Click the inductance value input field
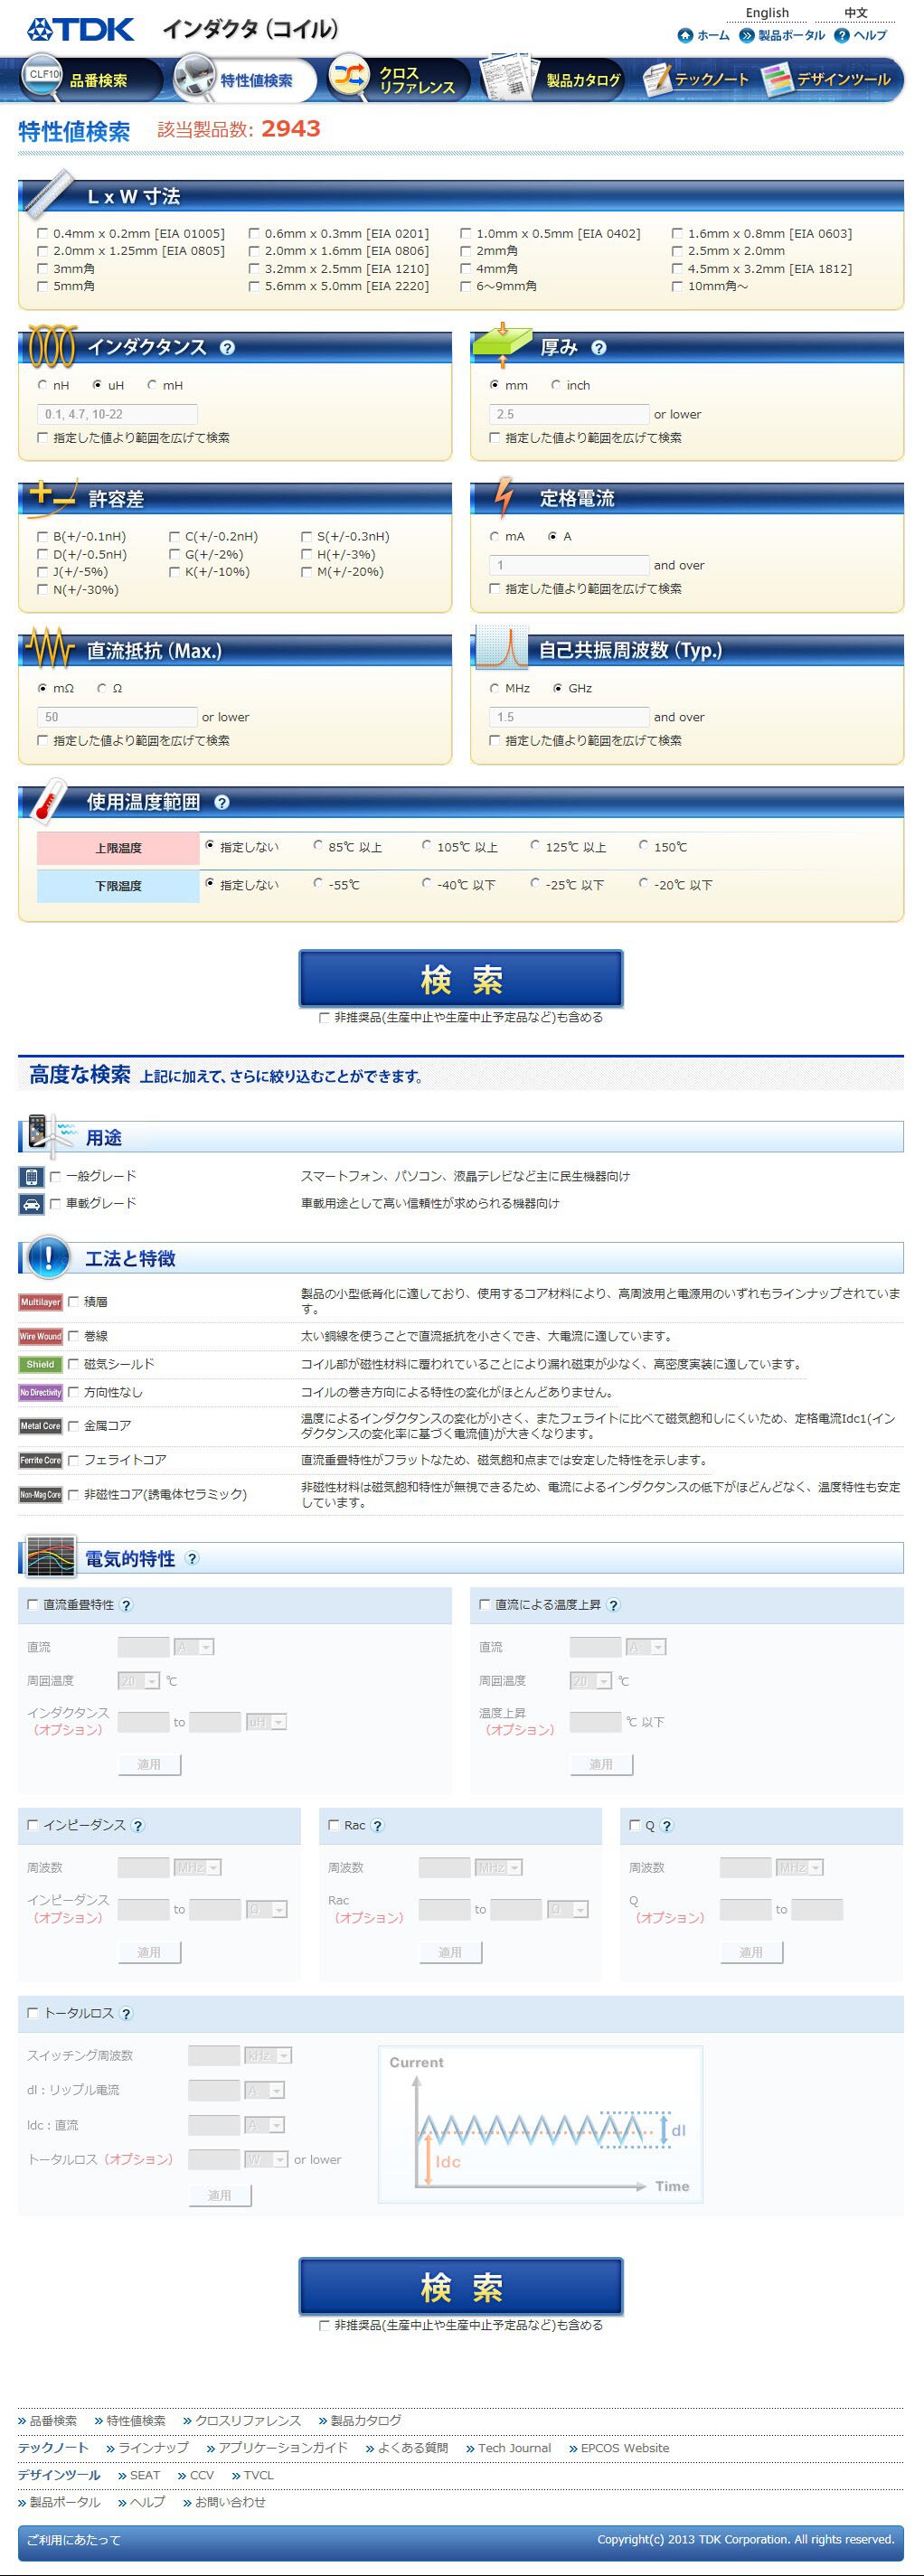This screenshot has height=2576, width=924. pos(117,414)
